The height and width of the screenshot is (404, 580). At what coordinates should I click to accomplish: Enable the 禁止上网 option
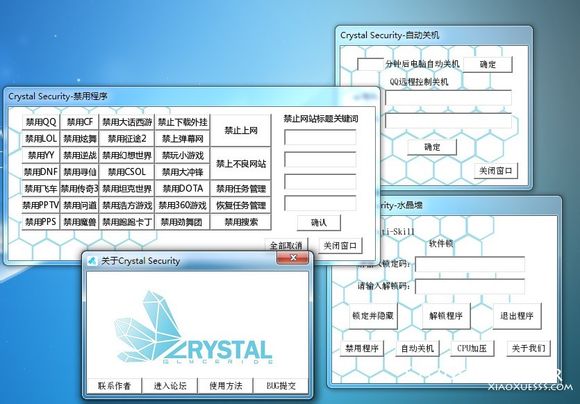click(241, 130)
